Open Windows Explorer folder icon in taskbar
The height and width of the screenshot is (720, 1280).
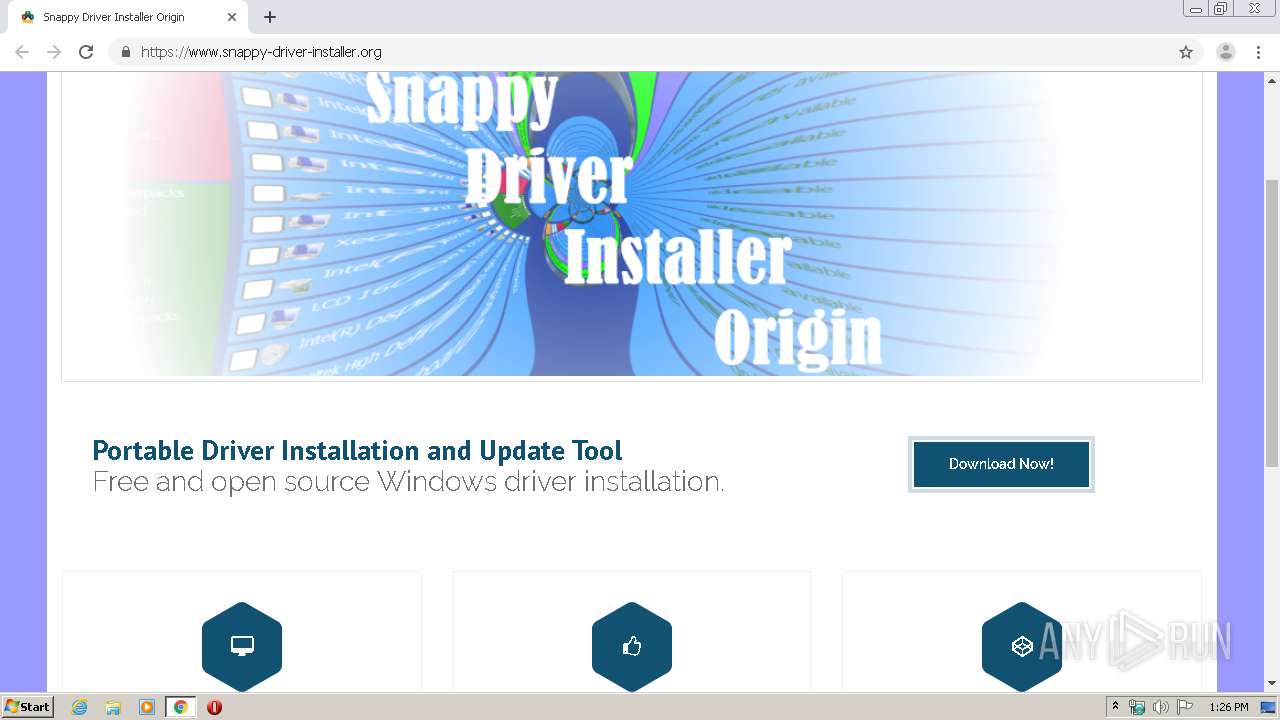(113, 707)
